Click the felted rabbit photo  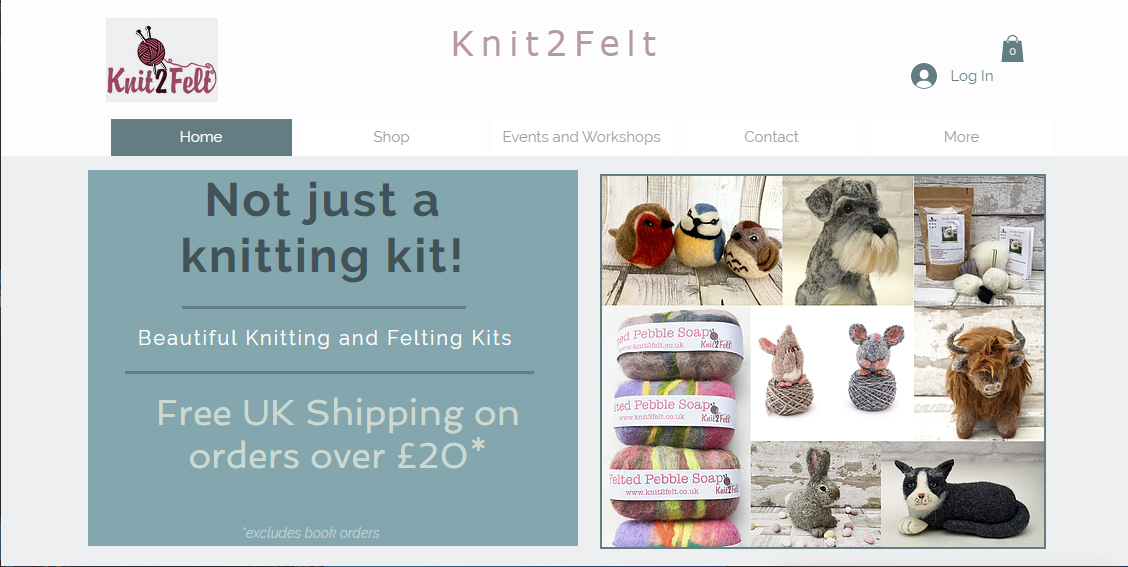point(816,494)
